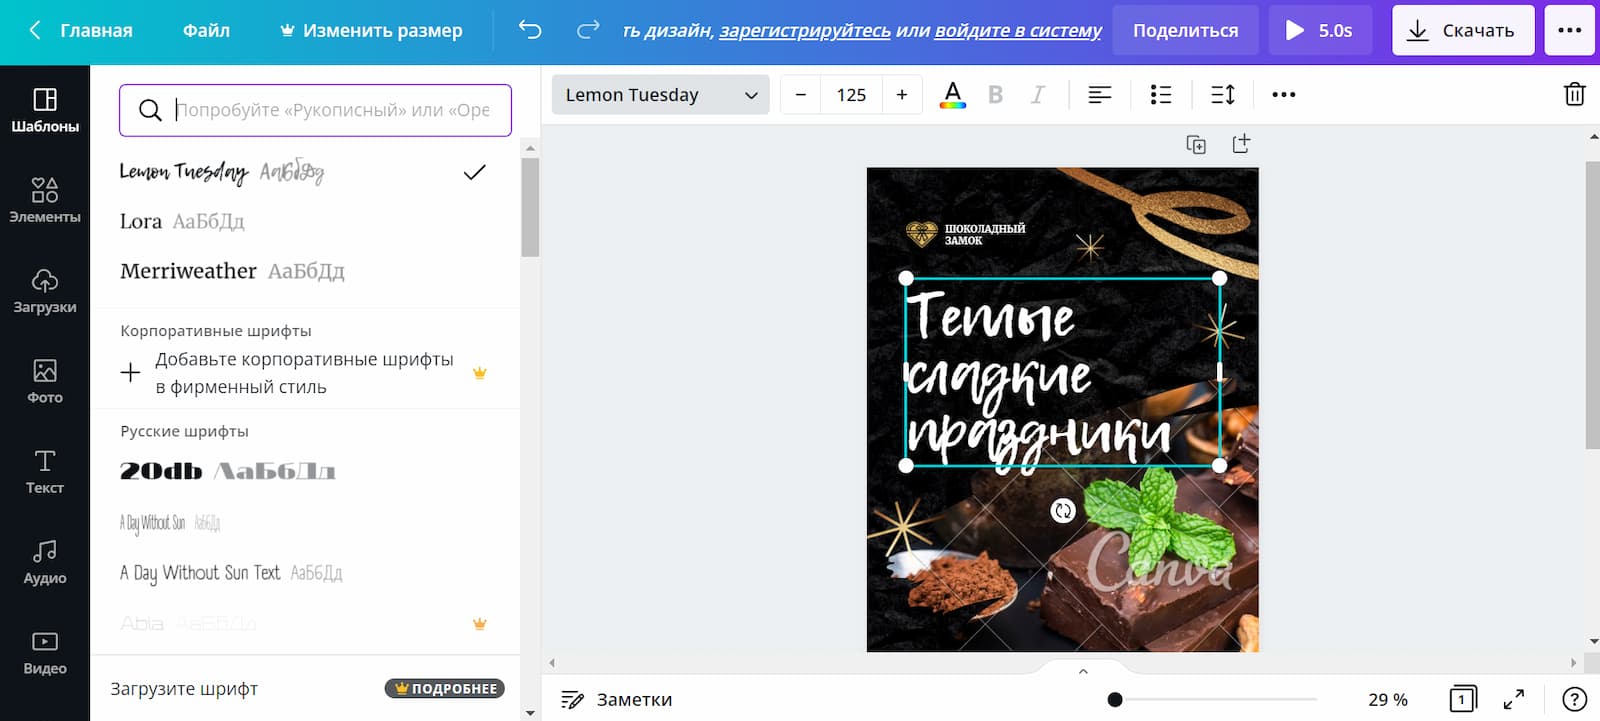Screen dimensions: 1600x721
Task: Open text alignment icon
Action: click(x=1099, y=94)
